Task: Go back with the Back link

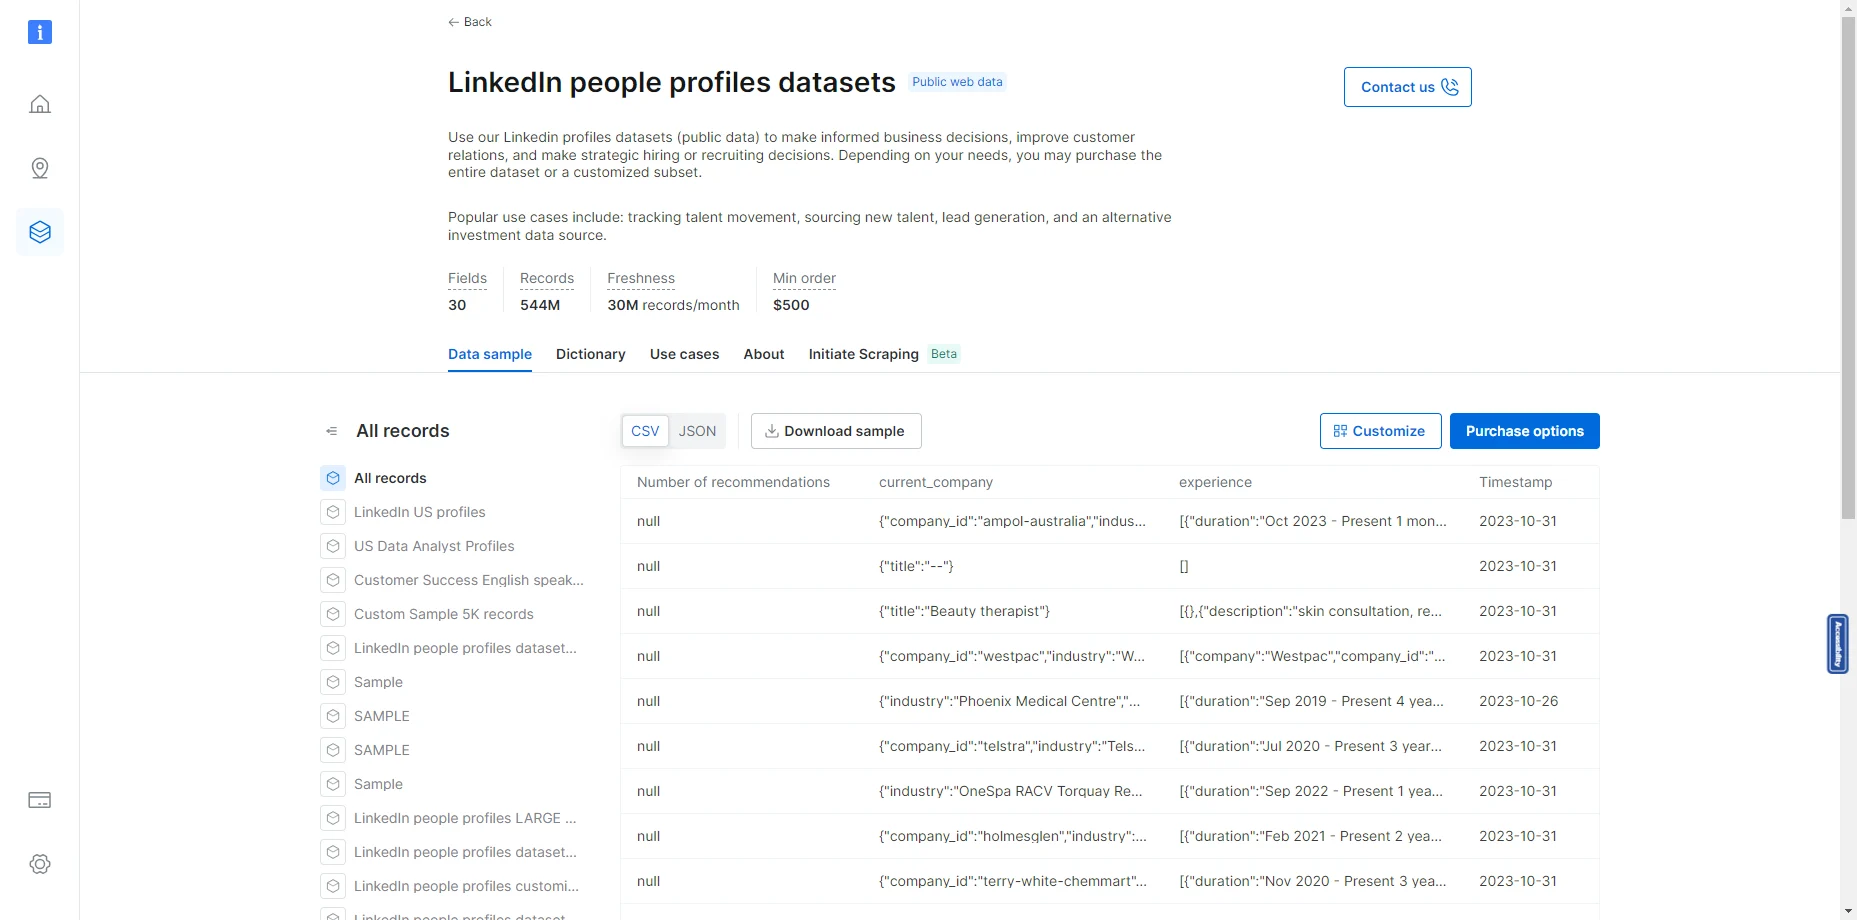Action: [x=469, y=22]
